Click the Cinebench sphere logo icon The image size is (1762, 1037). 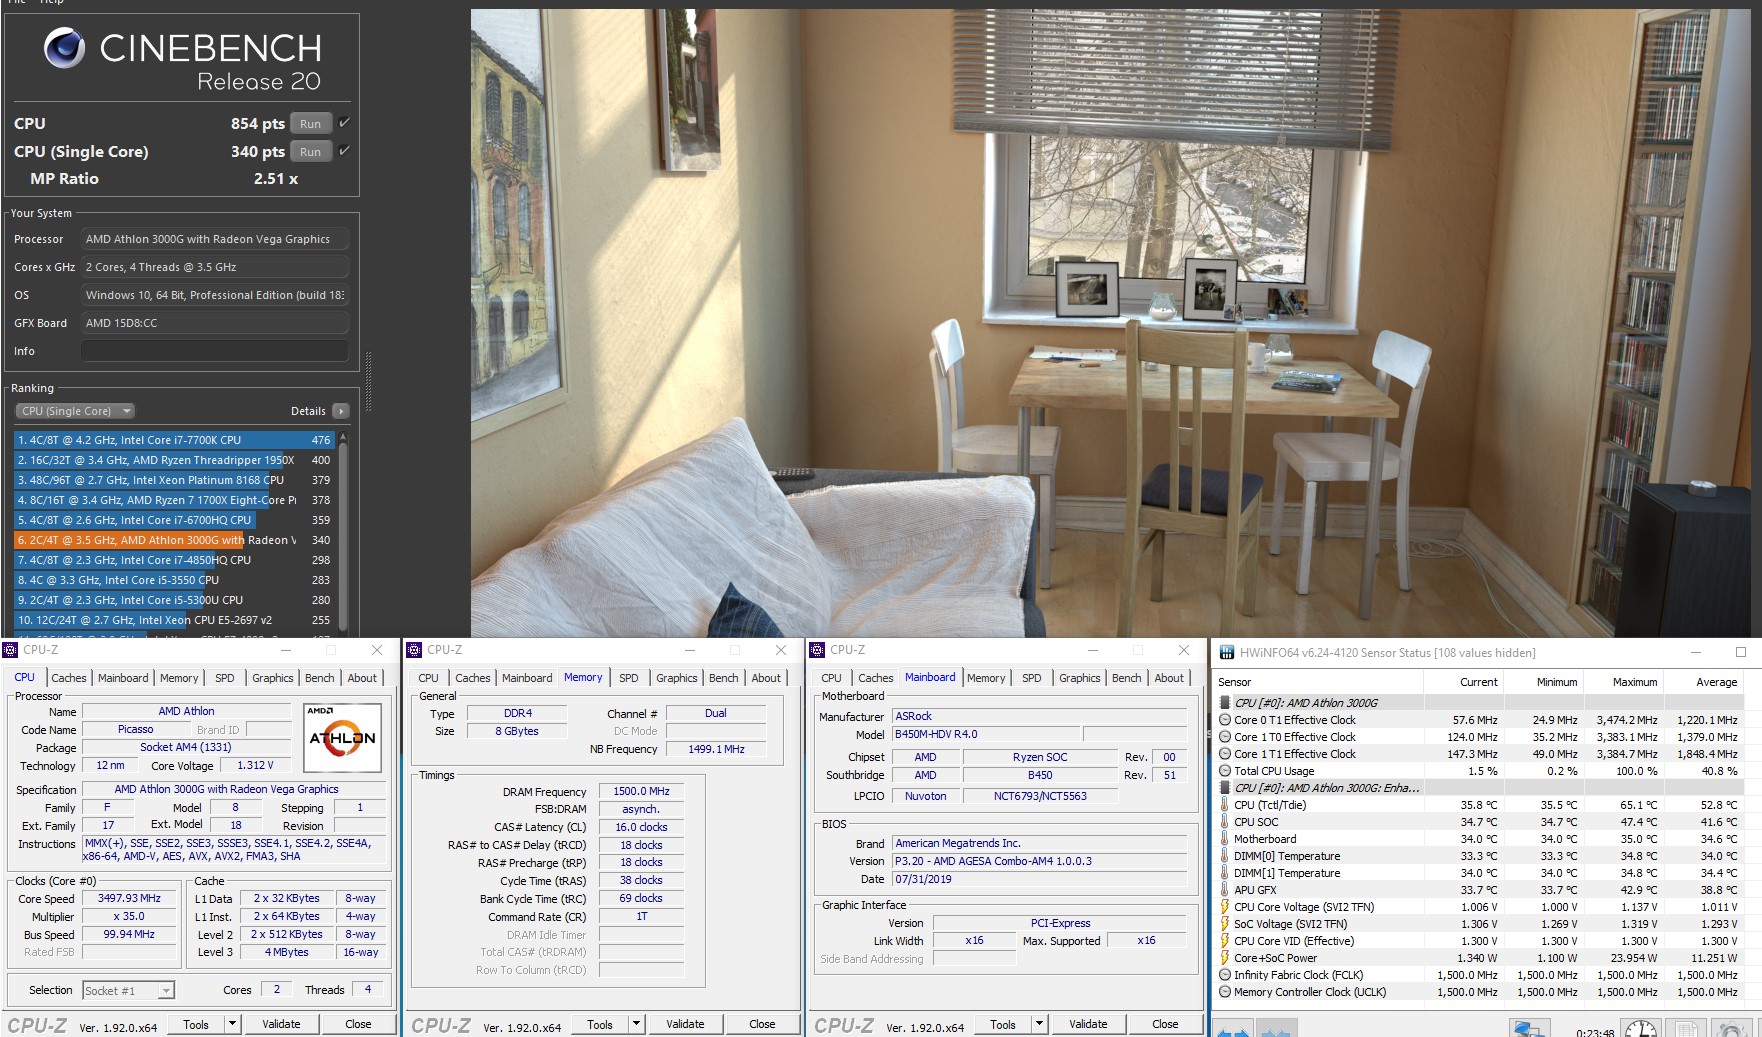click(x=64, y=47)
